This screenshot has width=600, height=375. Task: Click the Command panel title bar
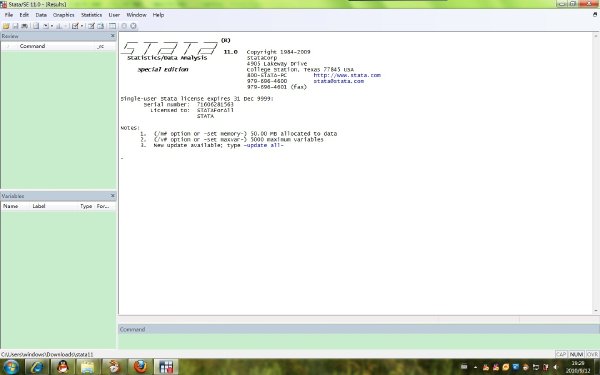pyautogui.click(x=359, y=329)
